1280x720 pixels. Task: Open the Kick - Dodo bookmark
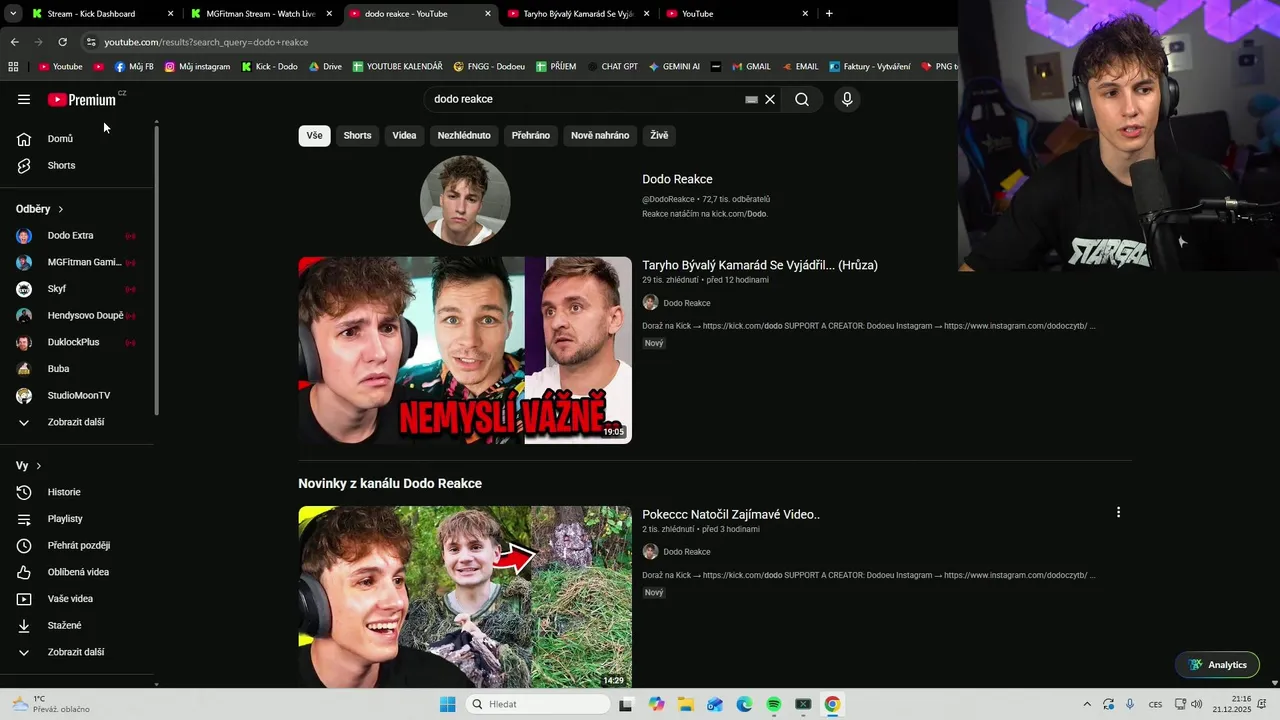(269, 67)
